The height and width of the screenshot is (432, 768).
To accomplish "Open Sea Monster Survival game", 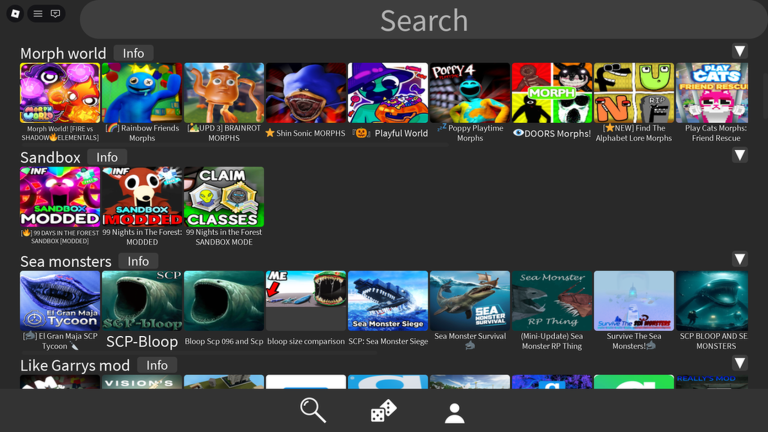I will 470,301.
